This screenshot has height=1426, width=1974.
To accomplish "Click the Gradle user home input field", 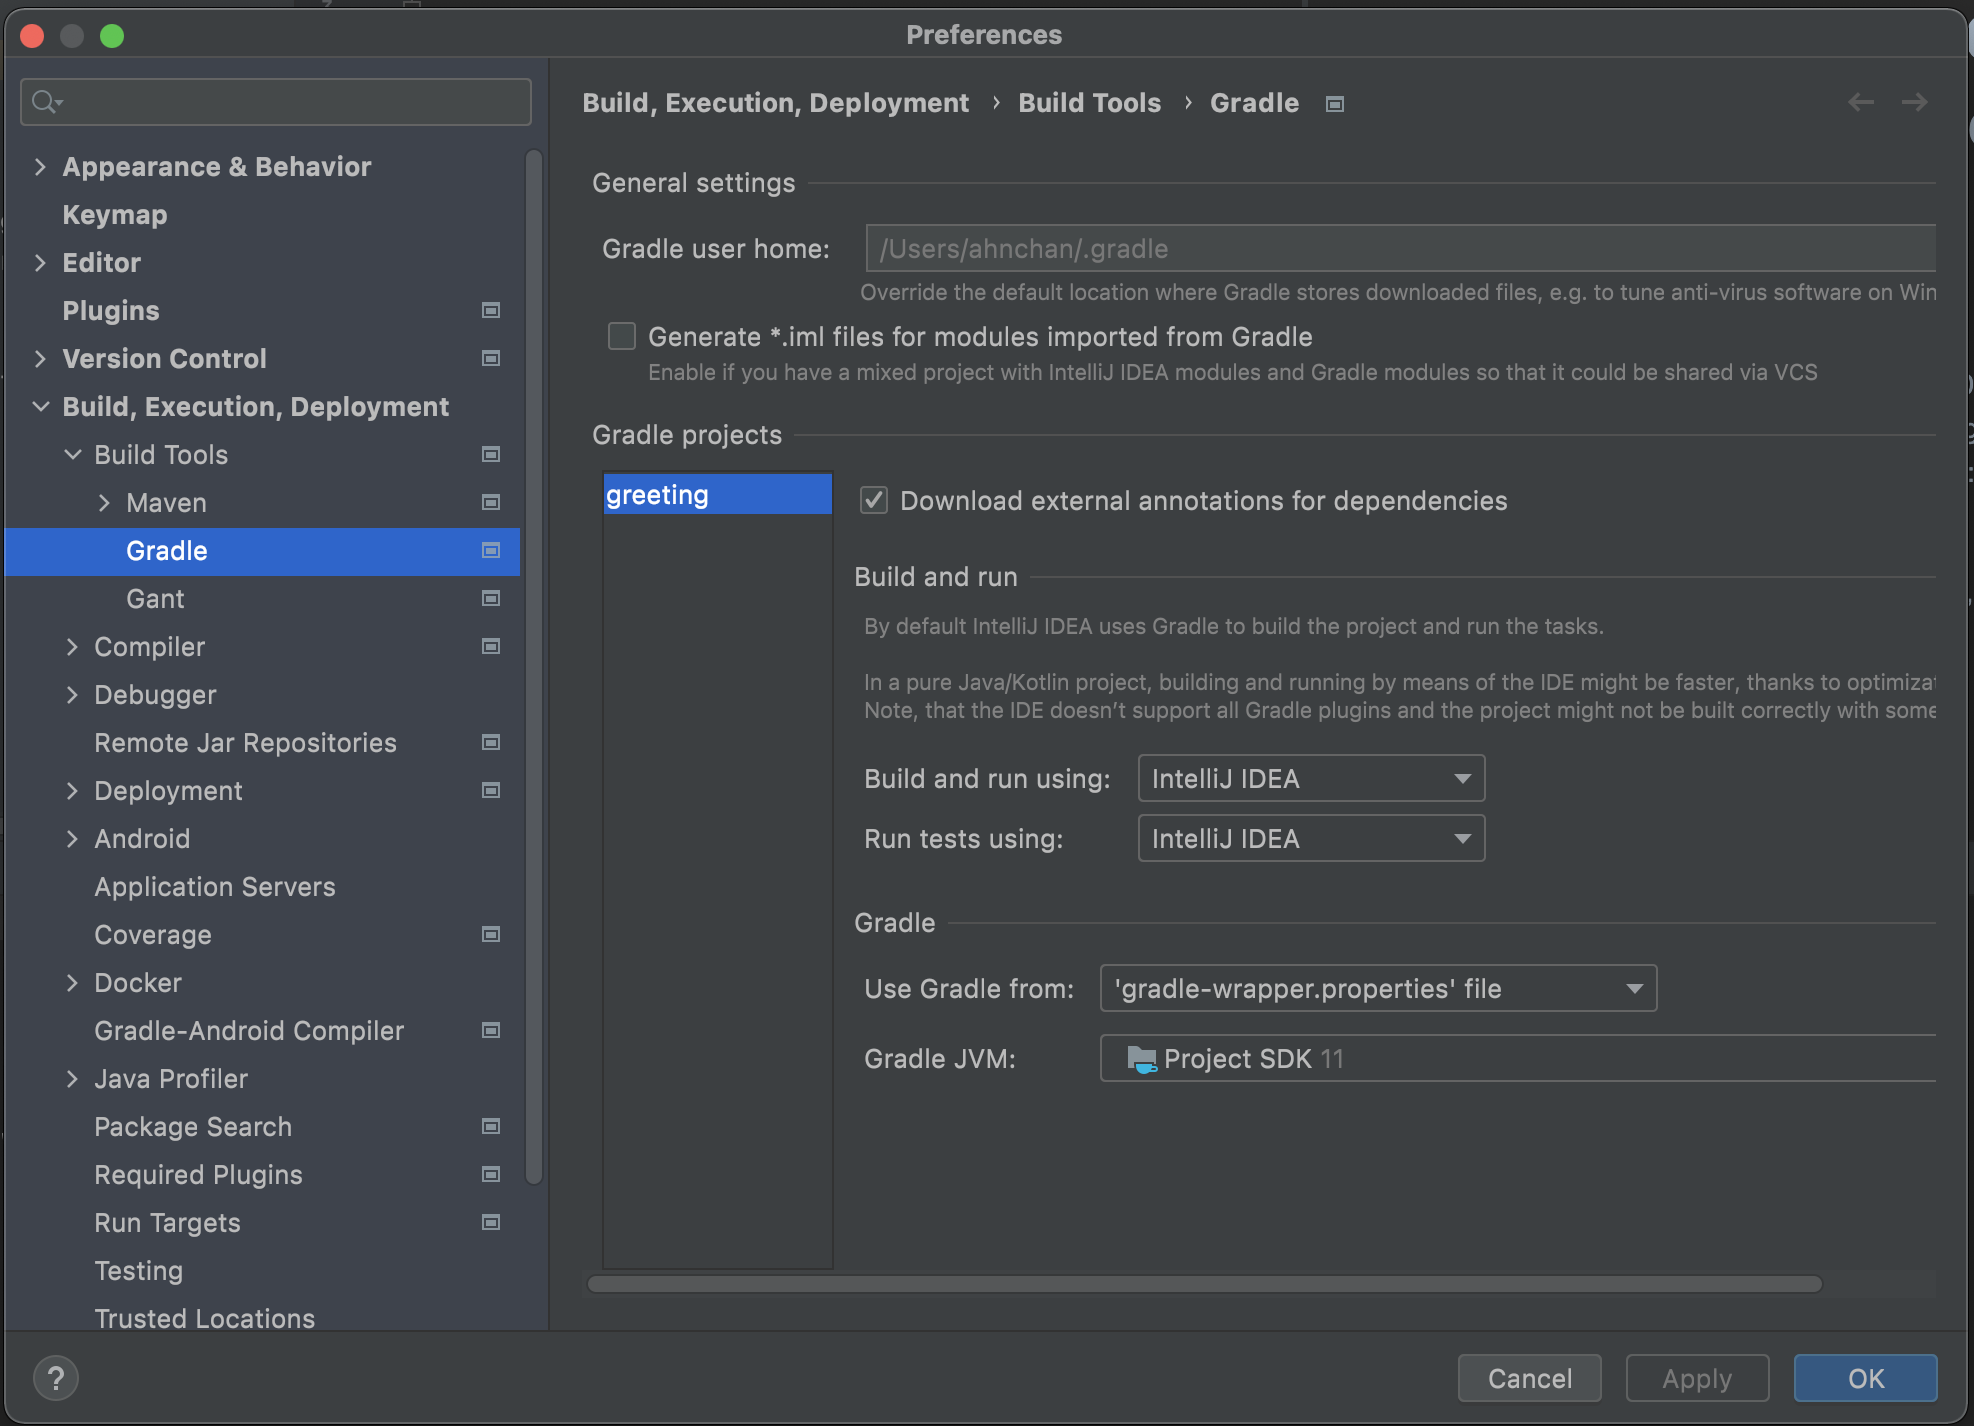I will 1400,248.
